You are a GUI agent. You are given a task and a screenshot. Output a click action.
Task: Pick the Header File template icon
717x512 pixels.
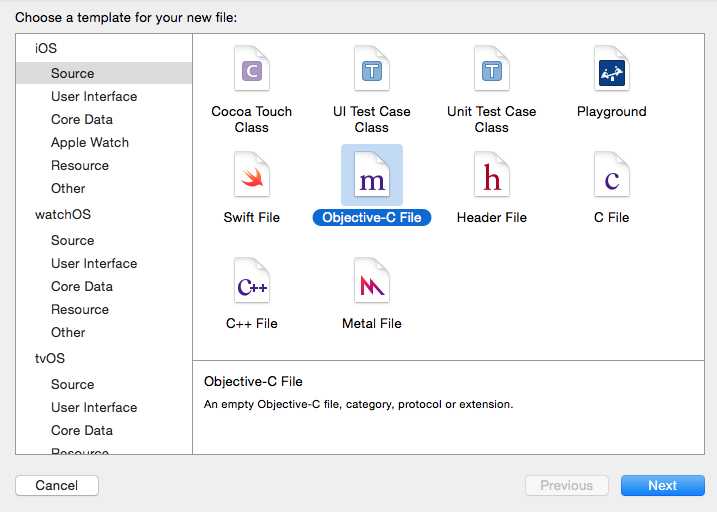click(x=492, y=177)
